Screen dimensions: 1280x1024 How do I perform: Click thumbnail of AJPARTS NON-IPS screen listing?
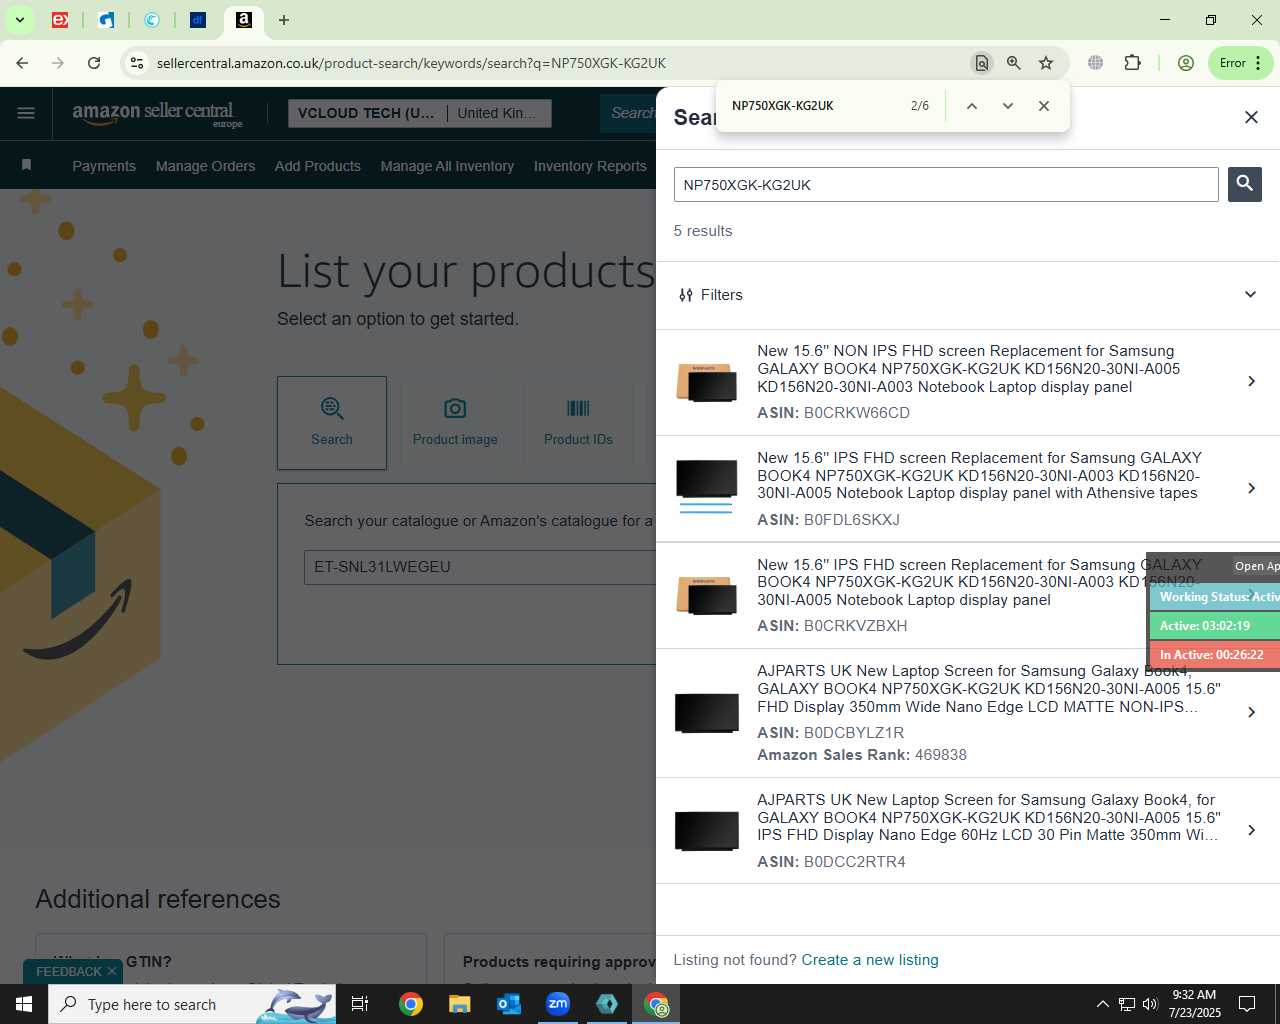click(x=707, y=713)
